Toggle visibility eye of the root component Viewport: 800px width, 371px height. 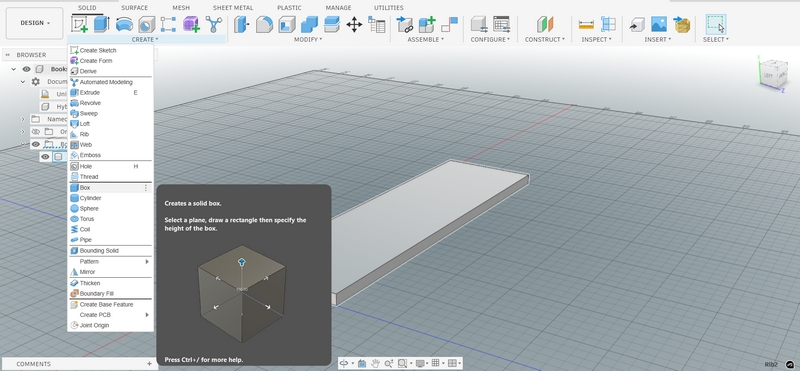[27, 69]
